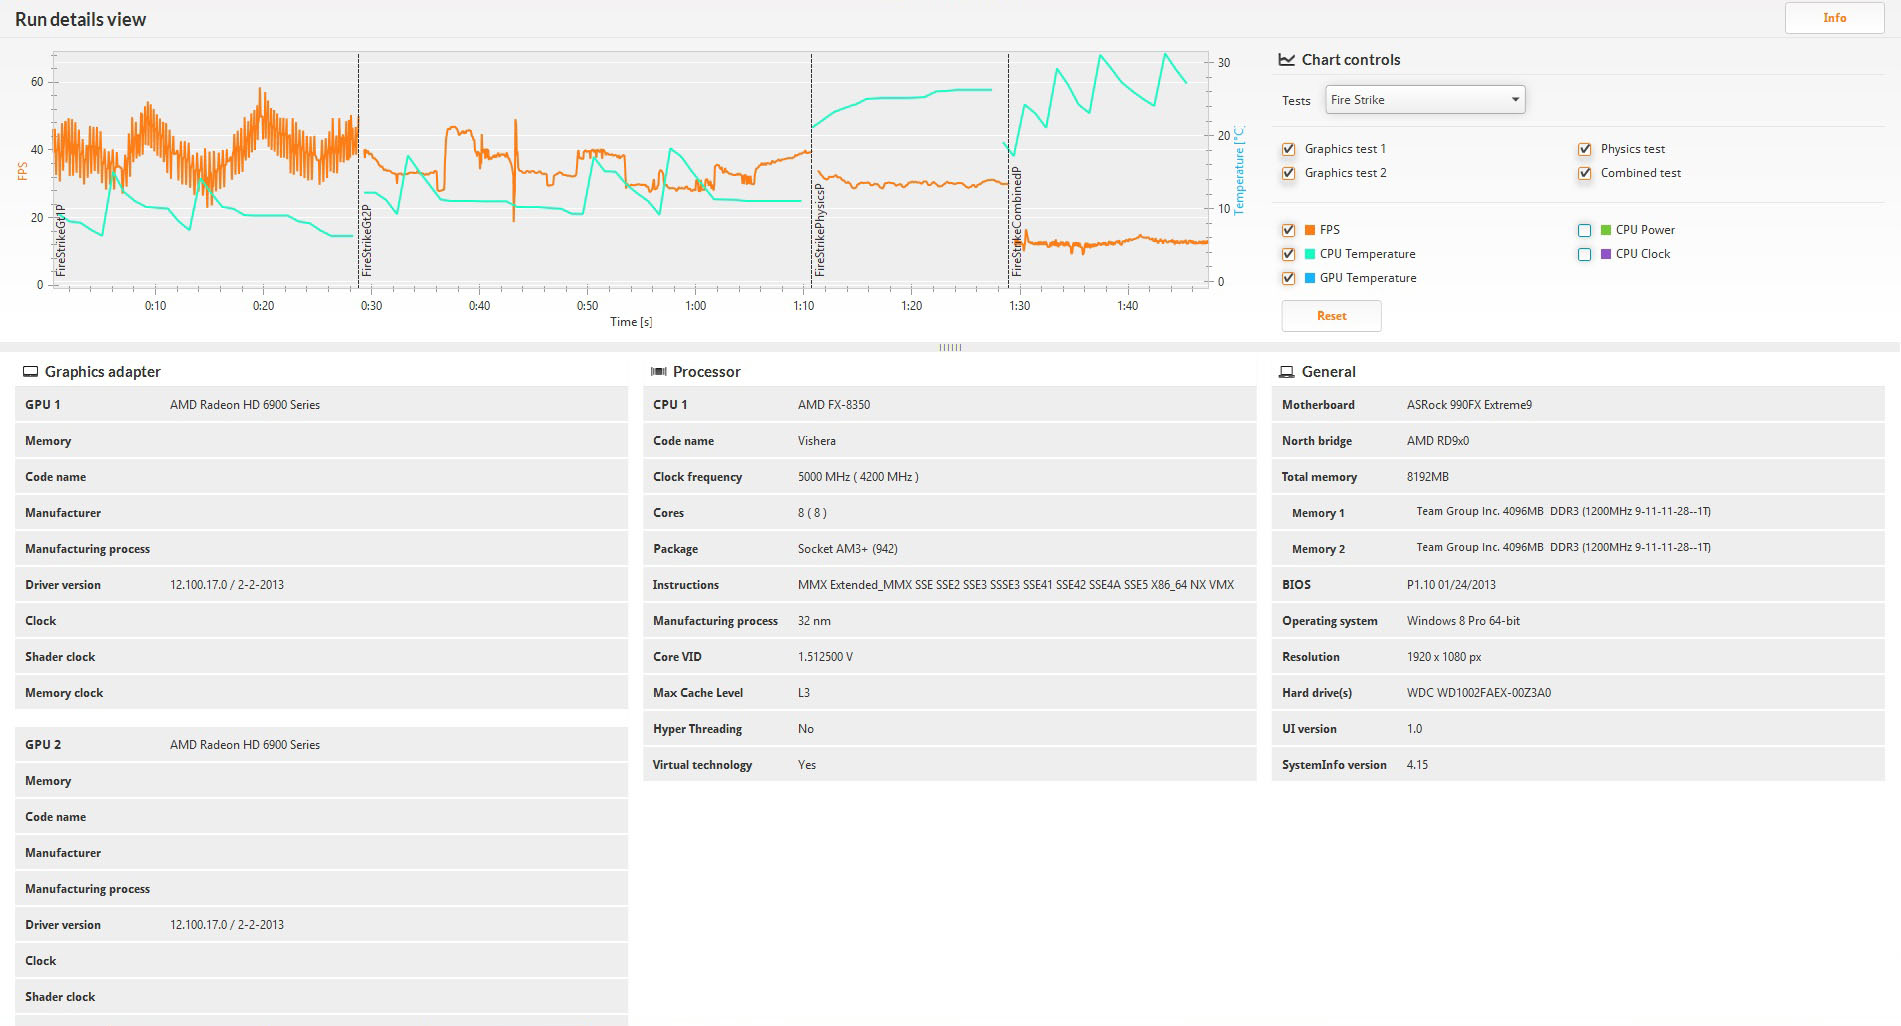
Task: Click the teal CPU Temperature swatch
Action: (1310, 254)
